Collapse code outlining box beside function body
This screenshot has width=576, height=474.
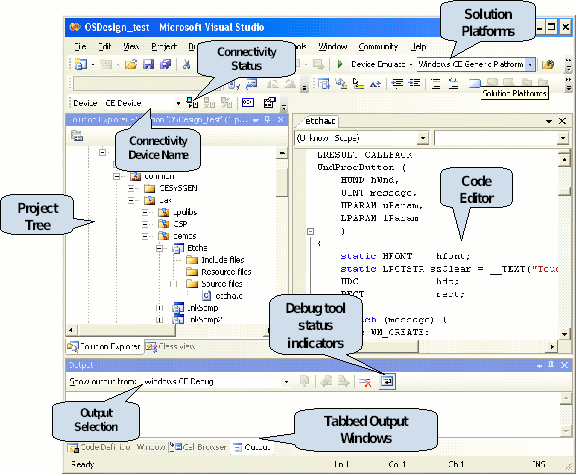(310, 231)
